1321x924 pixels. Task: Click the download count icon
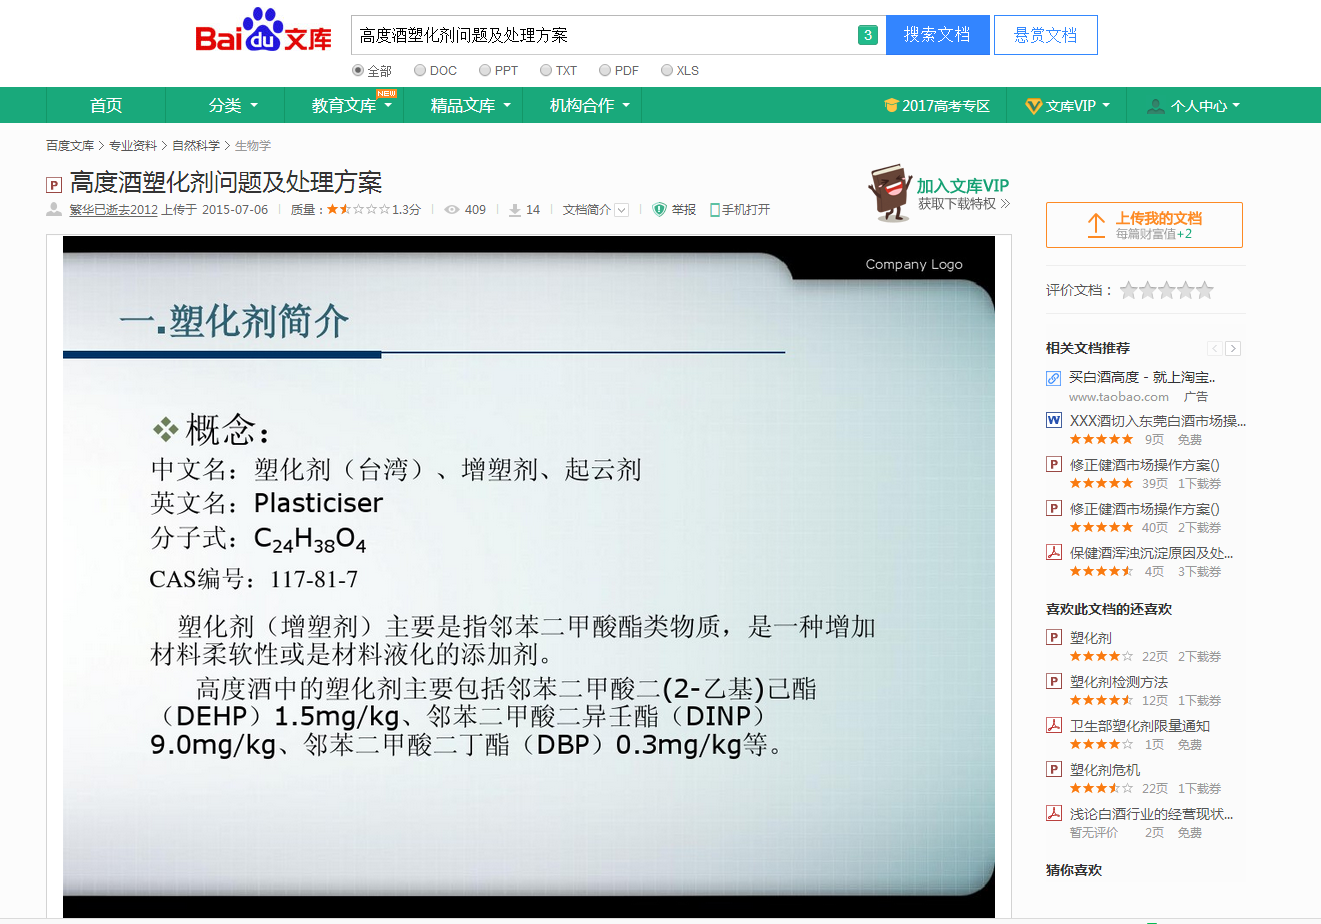(515, 210)
